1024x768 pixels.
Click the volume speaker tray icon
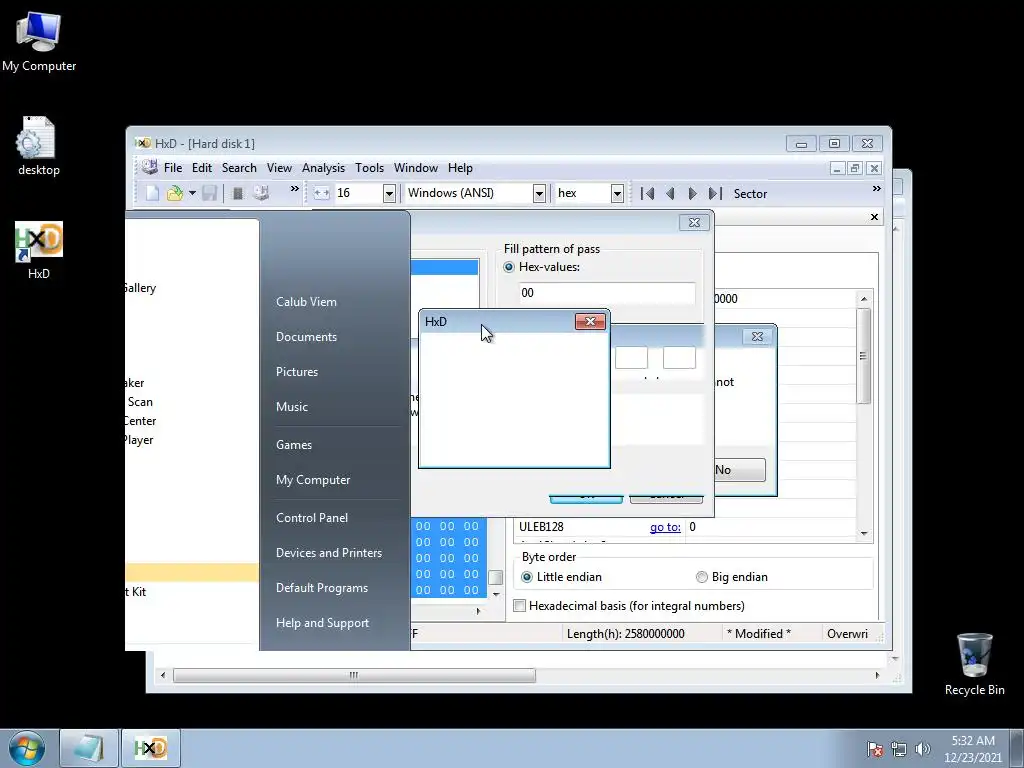(923, 749)
